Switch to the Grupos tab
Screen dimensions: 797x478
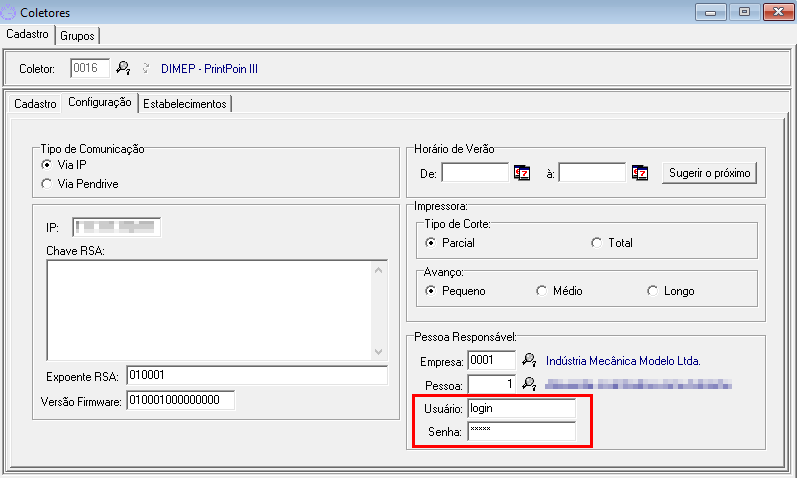tap(77, 35)
